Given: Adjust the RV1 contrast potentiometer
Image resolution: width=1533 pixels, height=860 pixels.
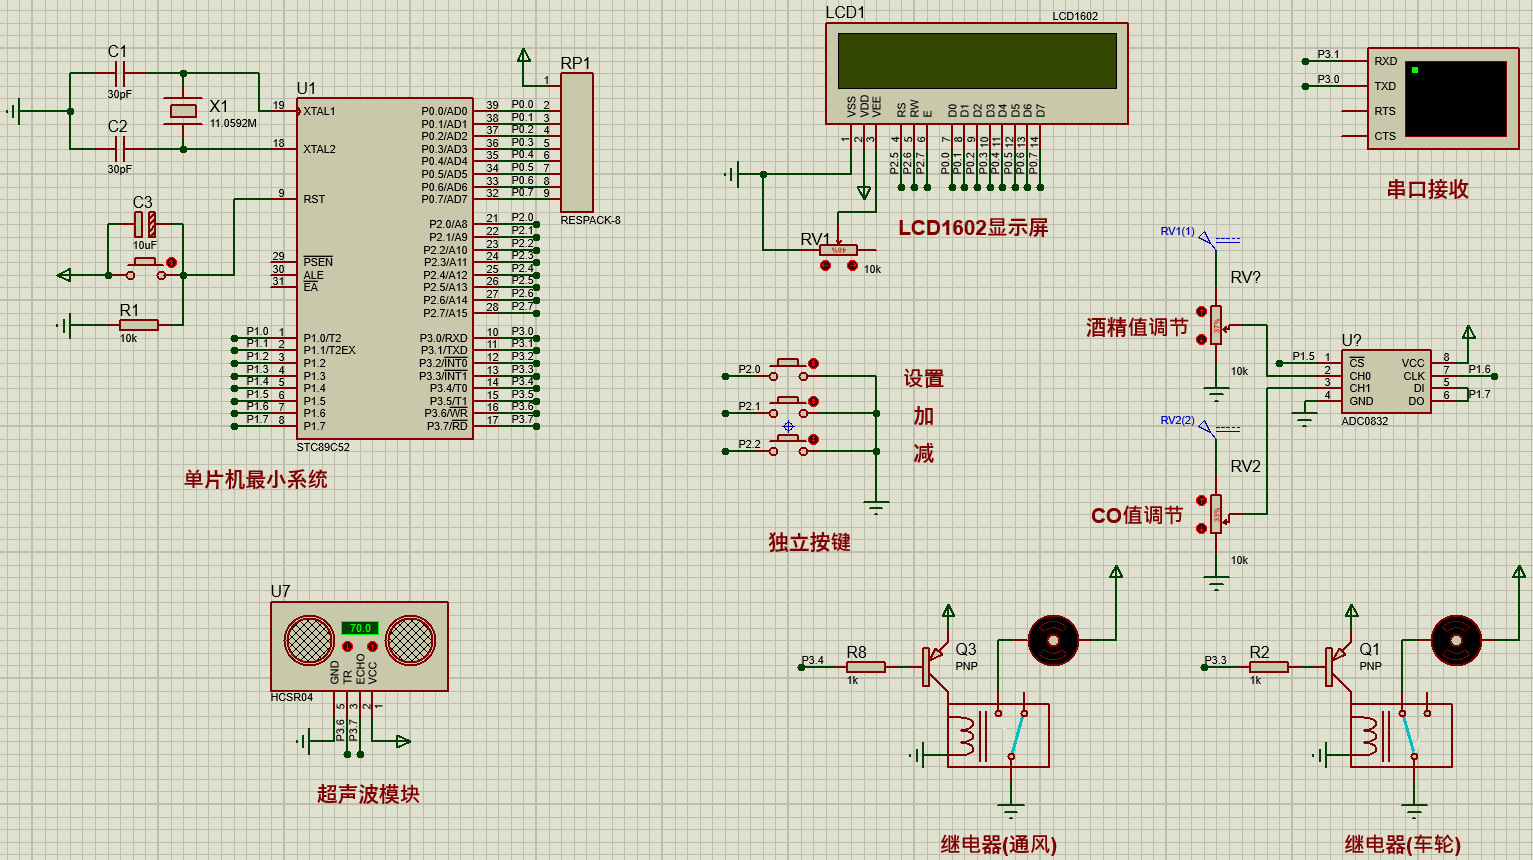Looking at the screenshot, I should pos(838,250).
